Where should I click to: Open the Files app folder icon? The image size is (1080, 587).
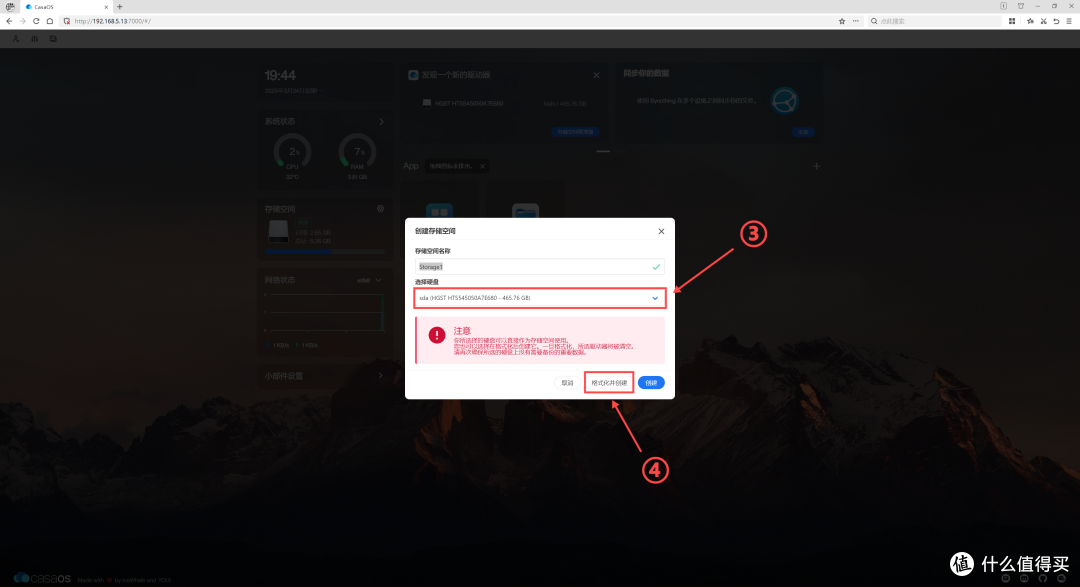[x=525, y=210]
